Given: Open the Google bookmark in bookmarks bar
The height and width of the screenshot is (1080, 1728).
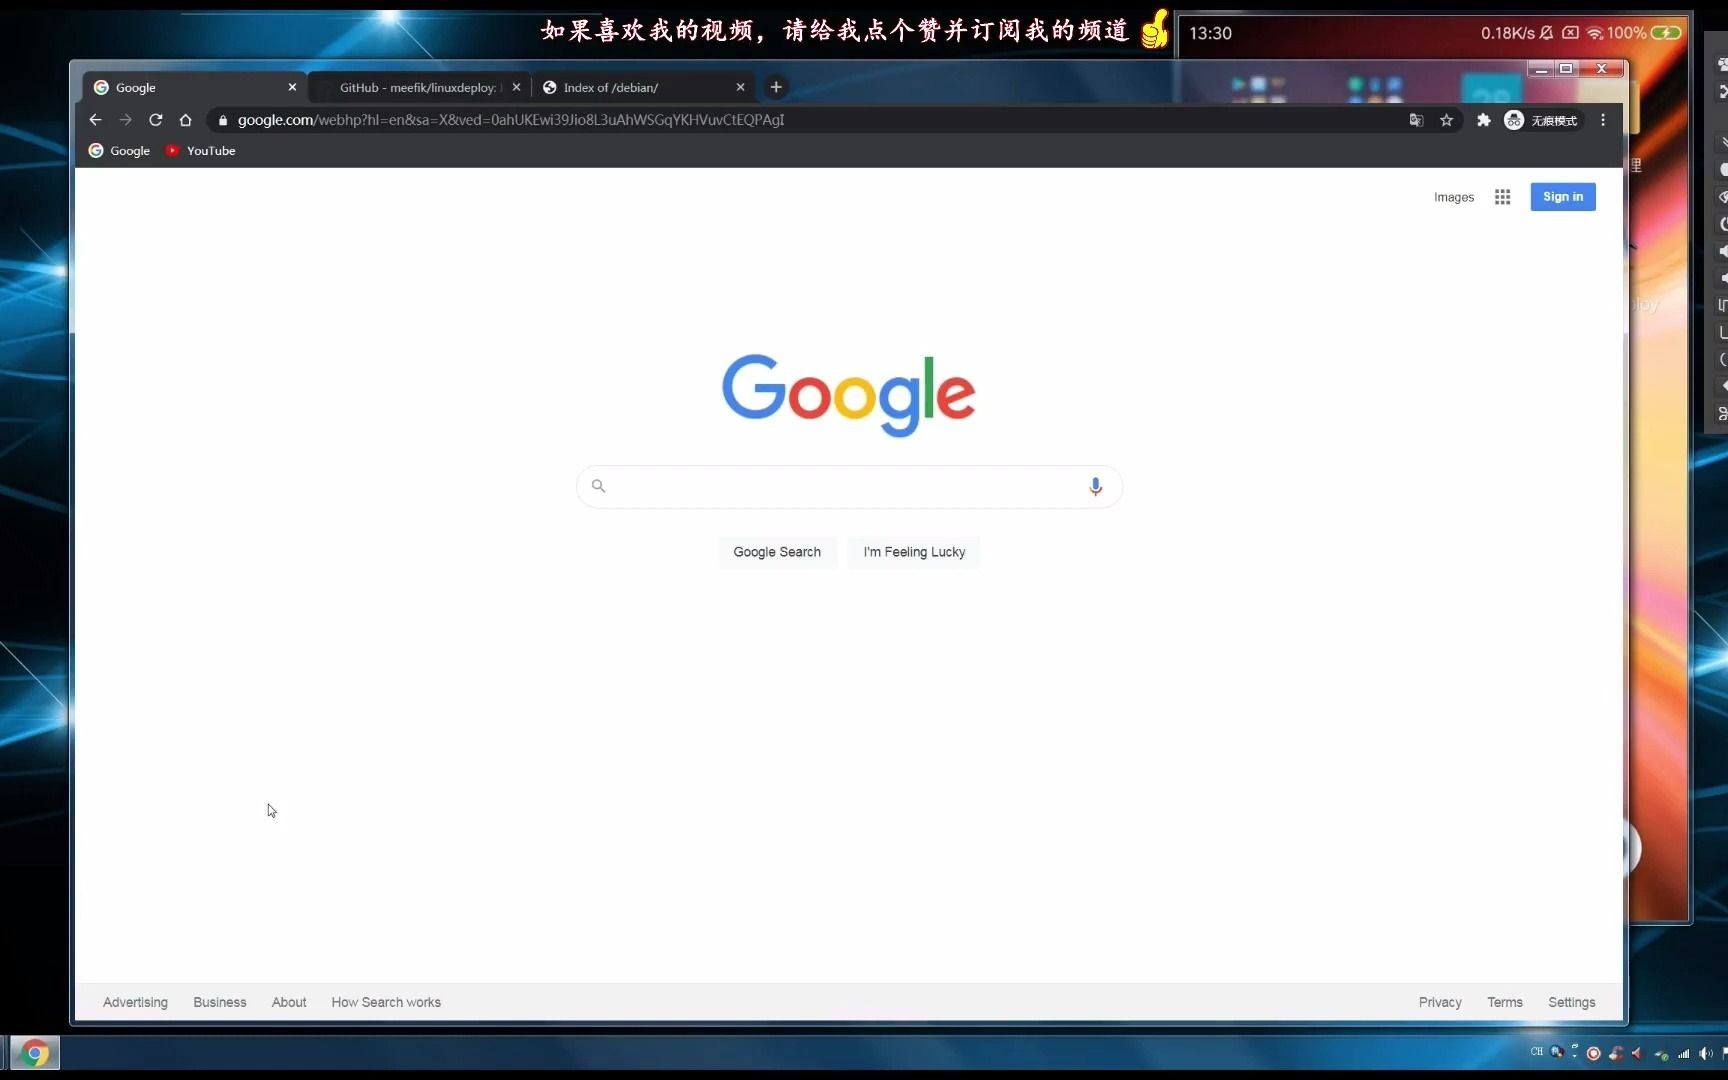Looking at the screenshot, I should [119, 151].
